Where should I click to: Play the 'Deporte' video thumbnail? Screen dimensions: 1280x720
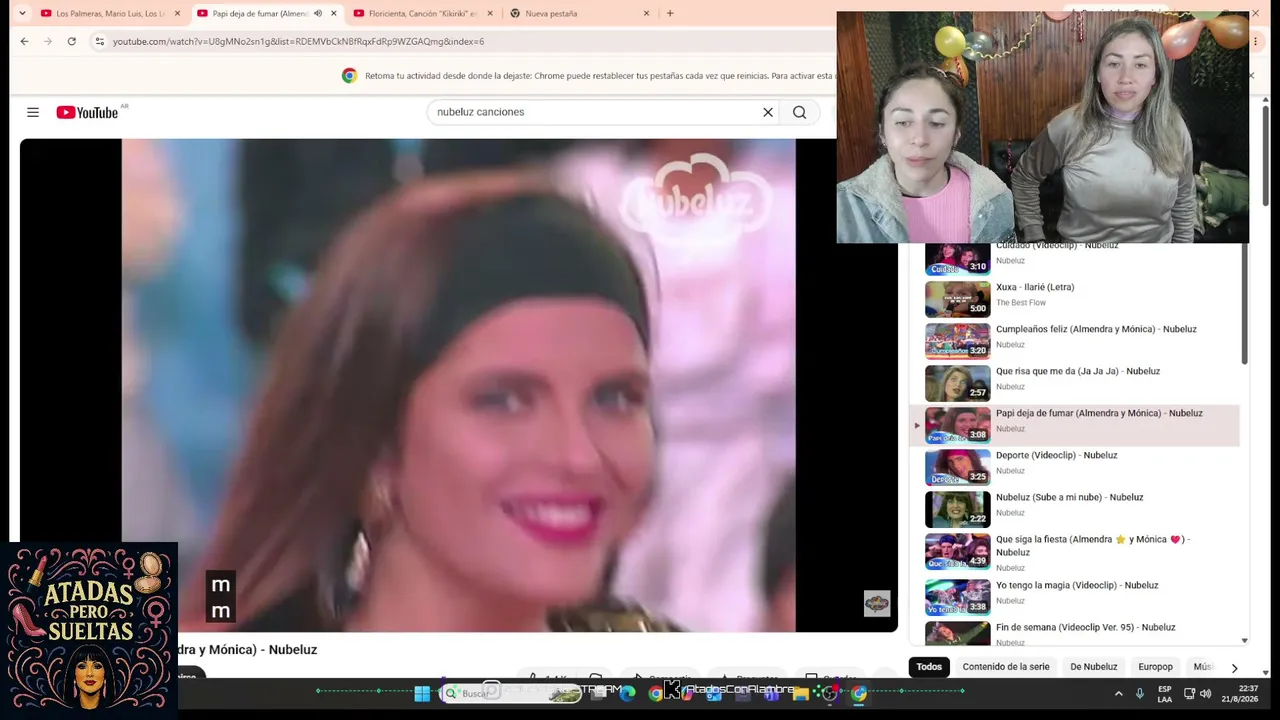[x=957, y=467]
